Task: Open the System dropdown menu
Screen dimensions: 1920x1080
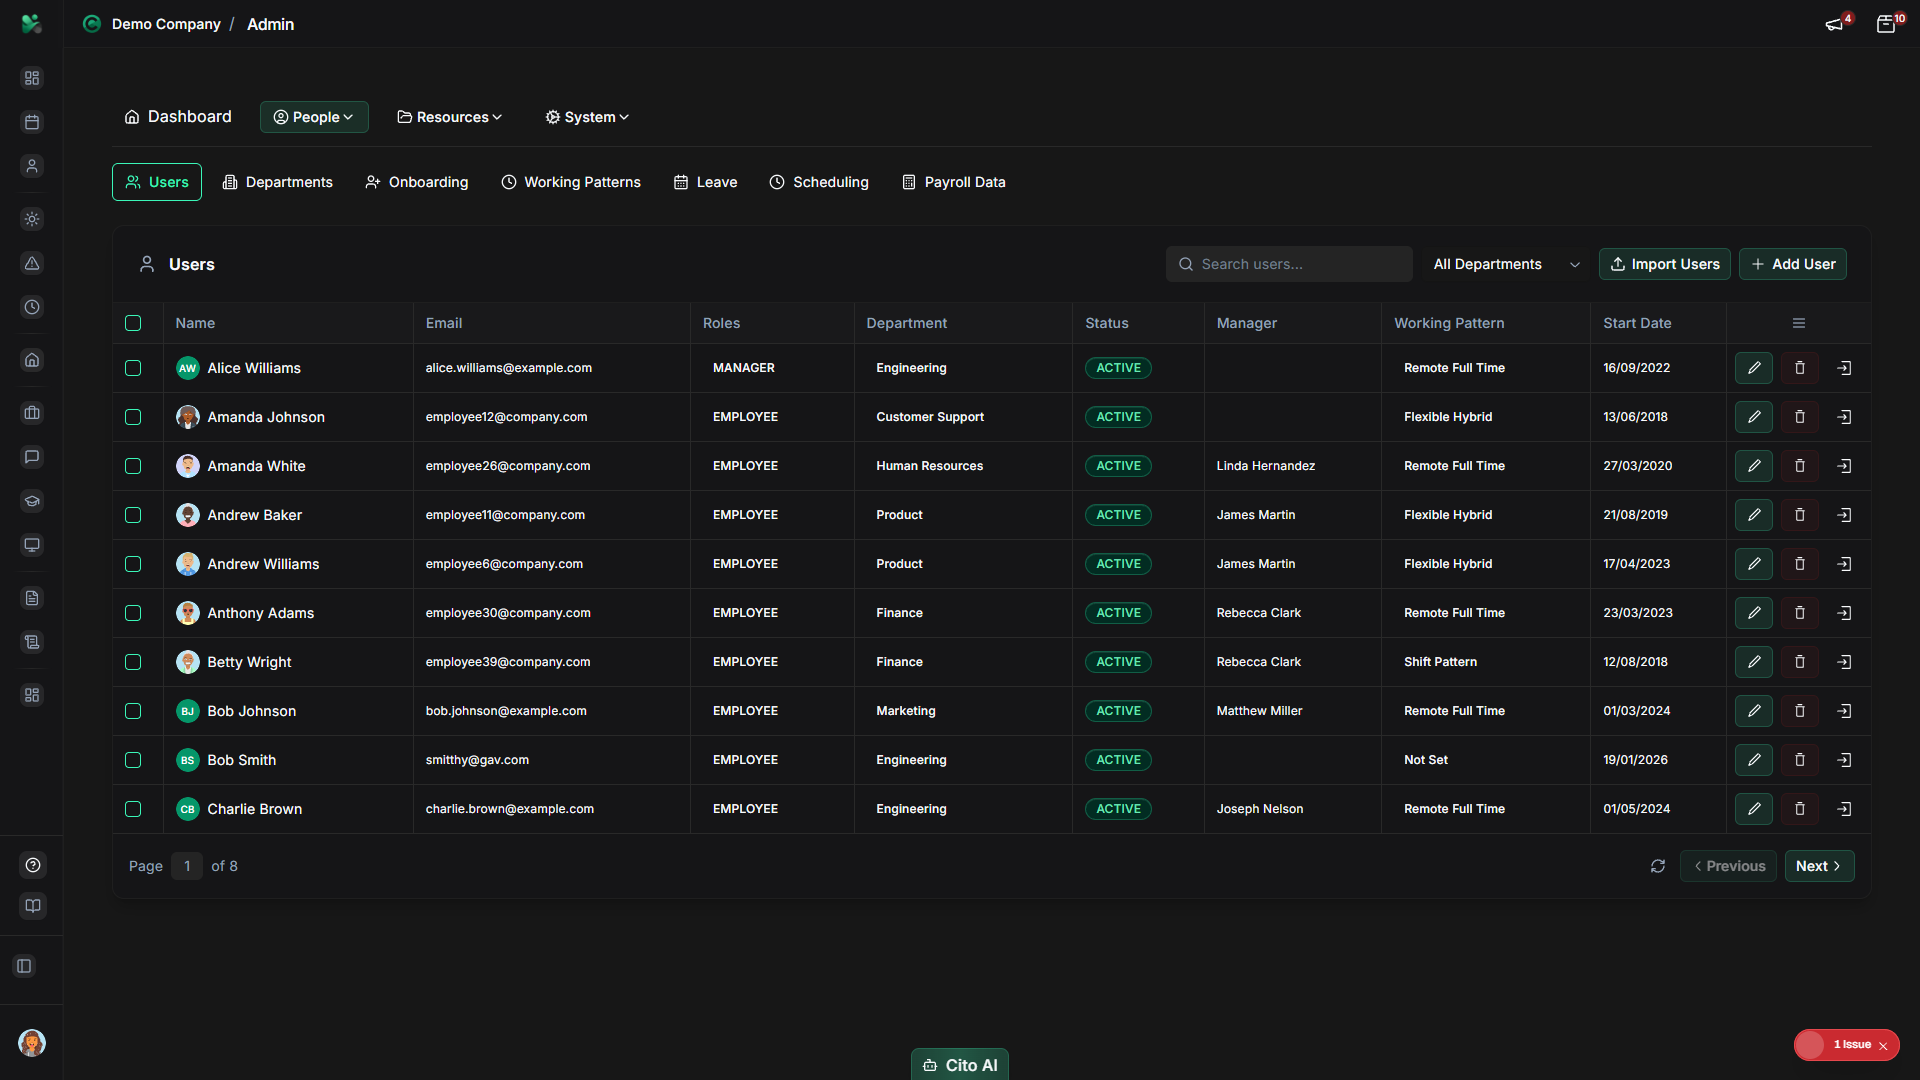Action: click(586, 117)
